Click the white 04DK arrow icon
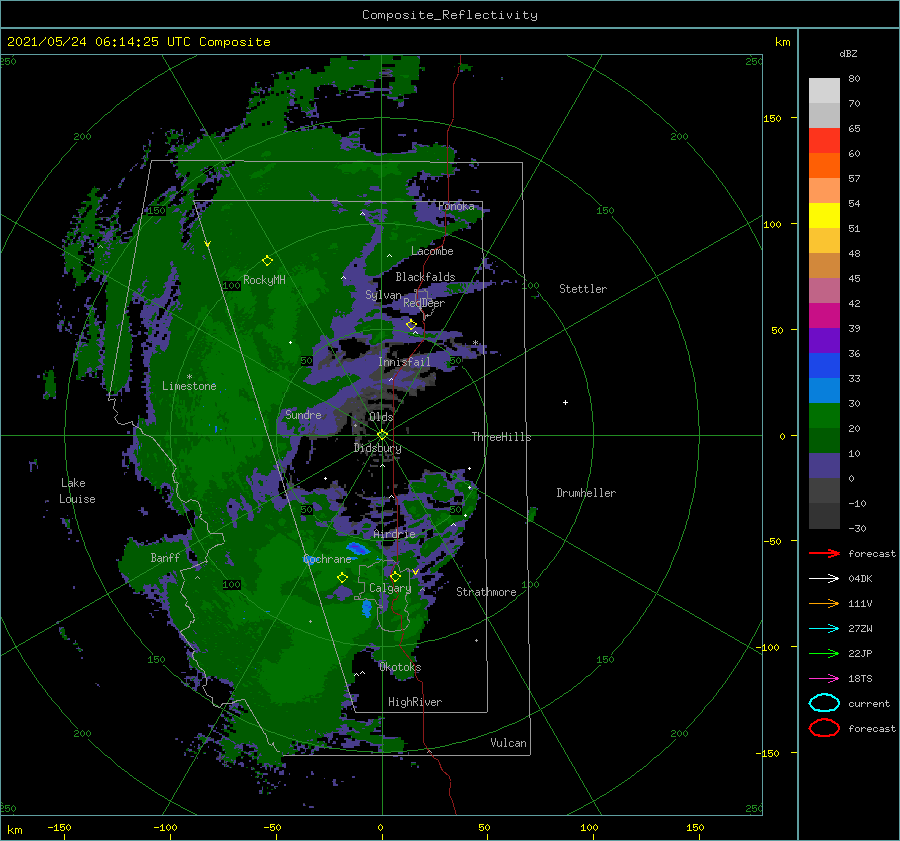 click(x=824, y=578)
